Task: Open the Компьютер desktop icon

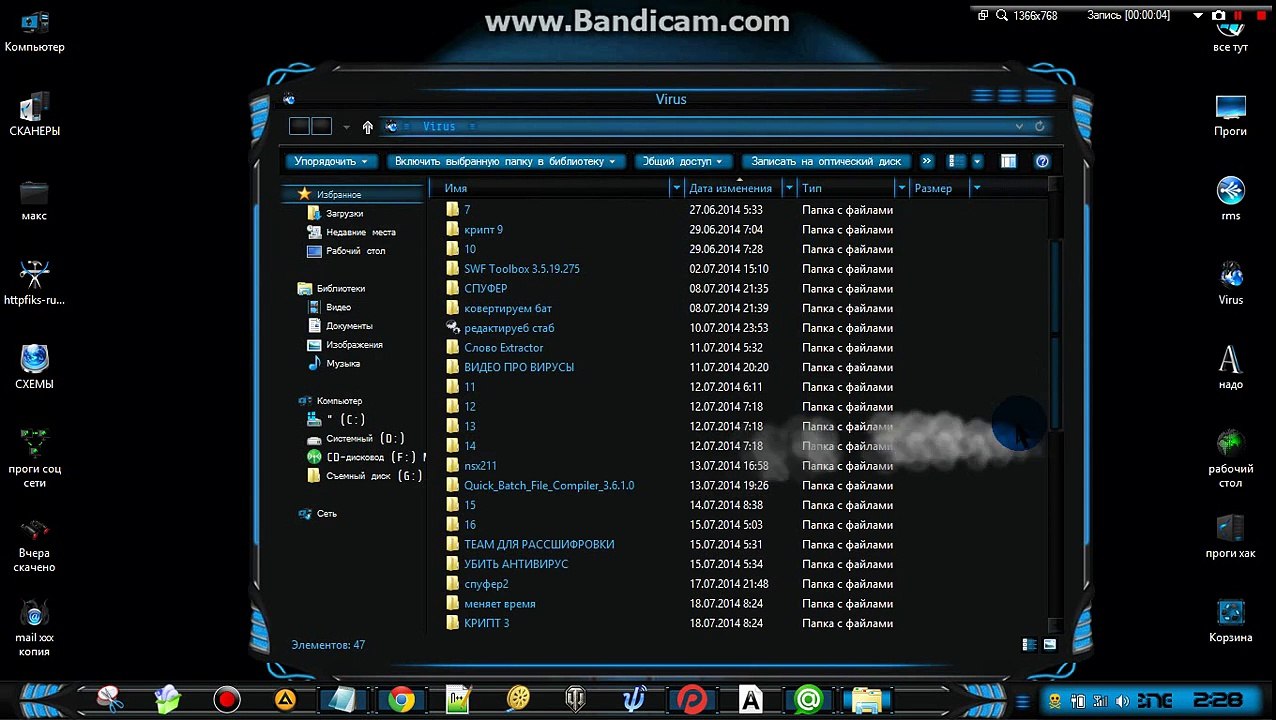Action: pos(34,30)
